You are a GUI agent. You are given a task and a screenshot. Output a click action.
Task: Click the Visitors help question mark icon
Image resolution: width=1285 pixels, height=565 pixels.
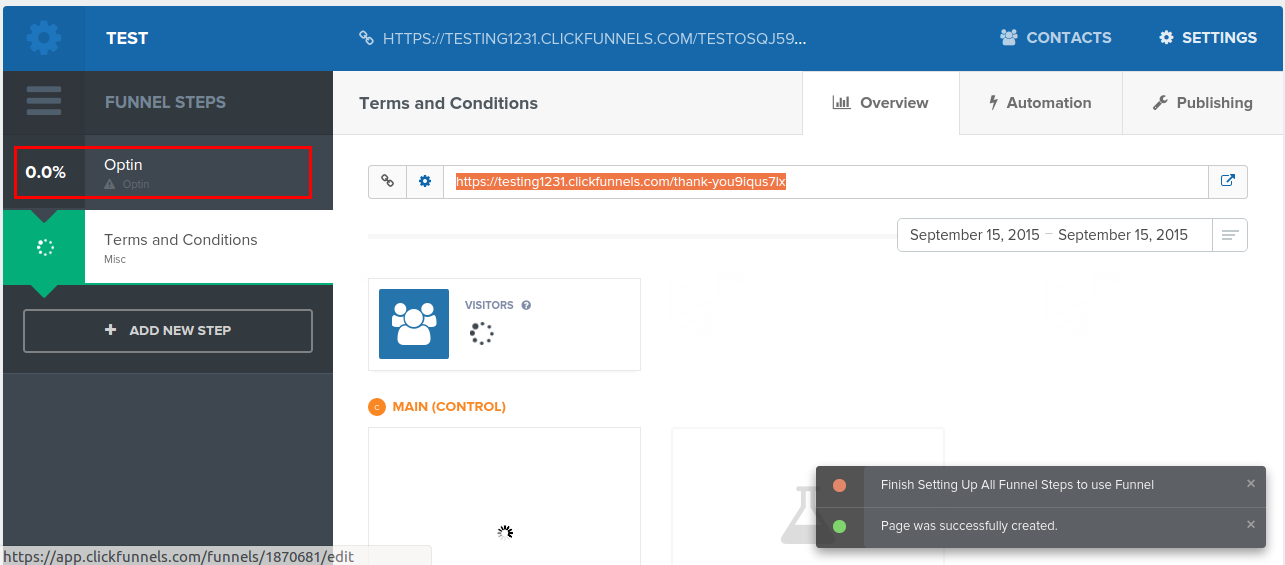coord(526,305)
